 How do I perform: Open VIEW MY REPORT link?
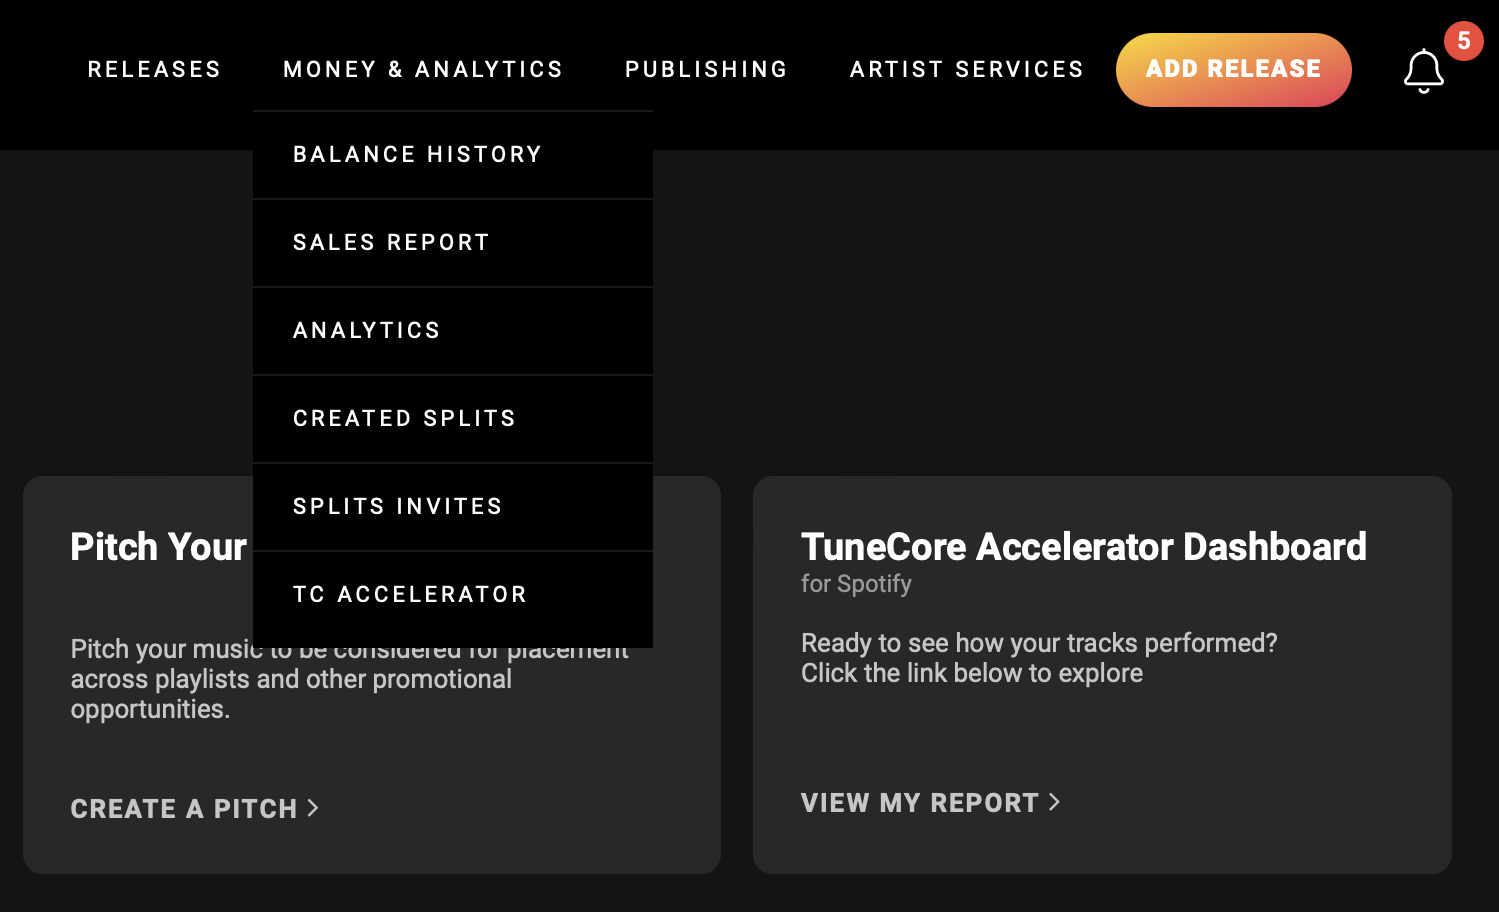(x=919, y=802)
